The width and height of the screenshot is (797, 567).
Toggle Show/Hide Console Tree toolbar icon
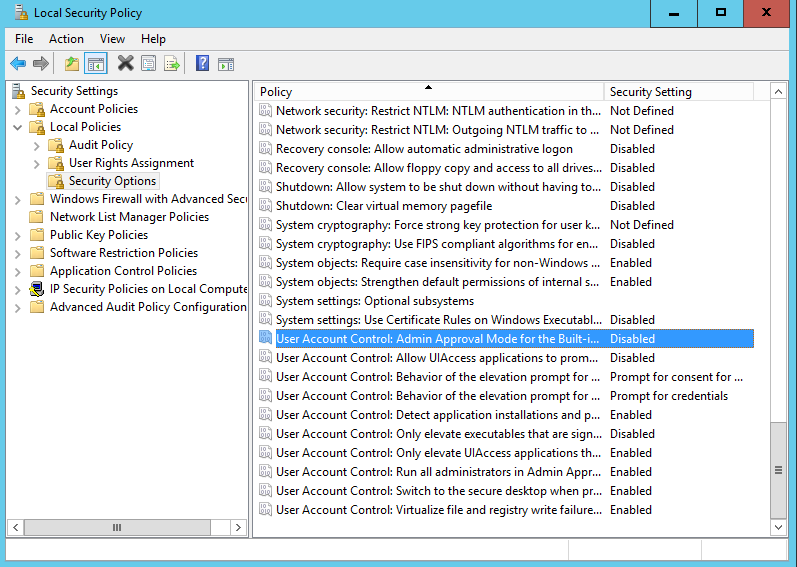(96, 64)
